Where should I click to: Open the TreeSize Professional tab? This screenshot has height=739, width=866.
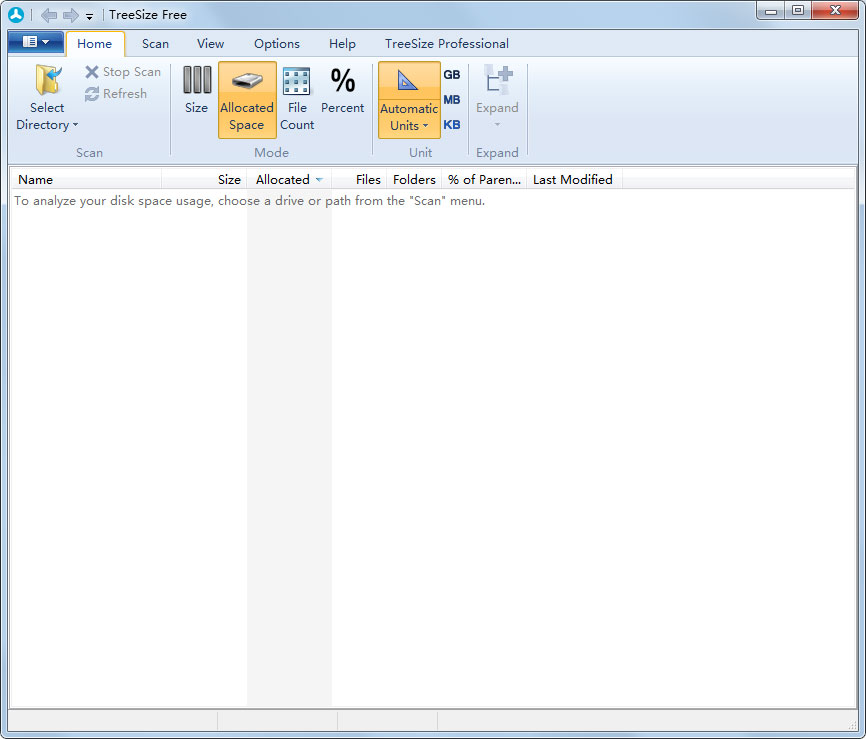[x=446, y=44]
